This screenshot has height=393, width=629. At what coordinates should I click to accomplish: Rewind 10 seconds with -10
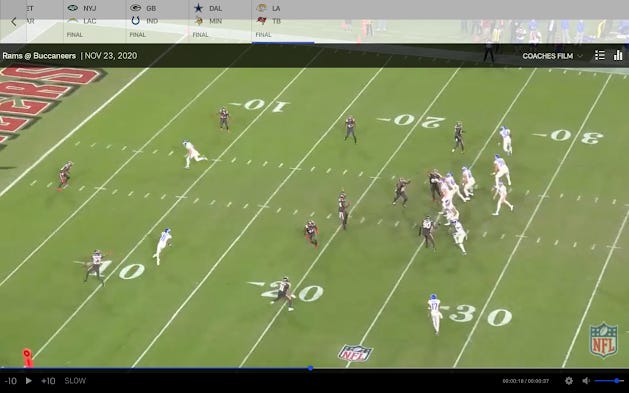click(x=11, y=381)
